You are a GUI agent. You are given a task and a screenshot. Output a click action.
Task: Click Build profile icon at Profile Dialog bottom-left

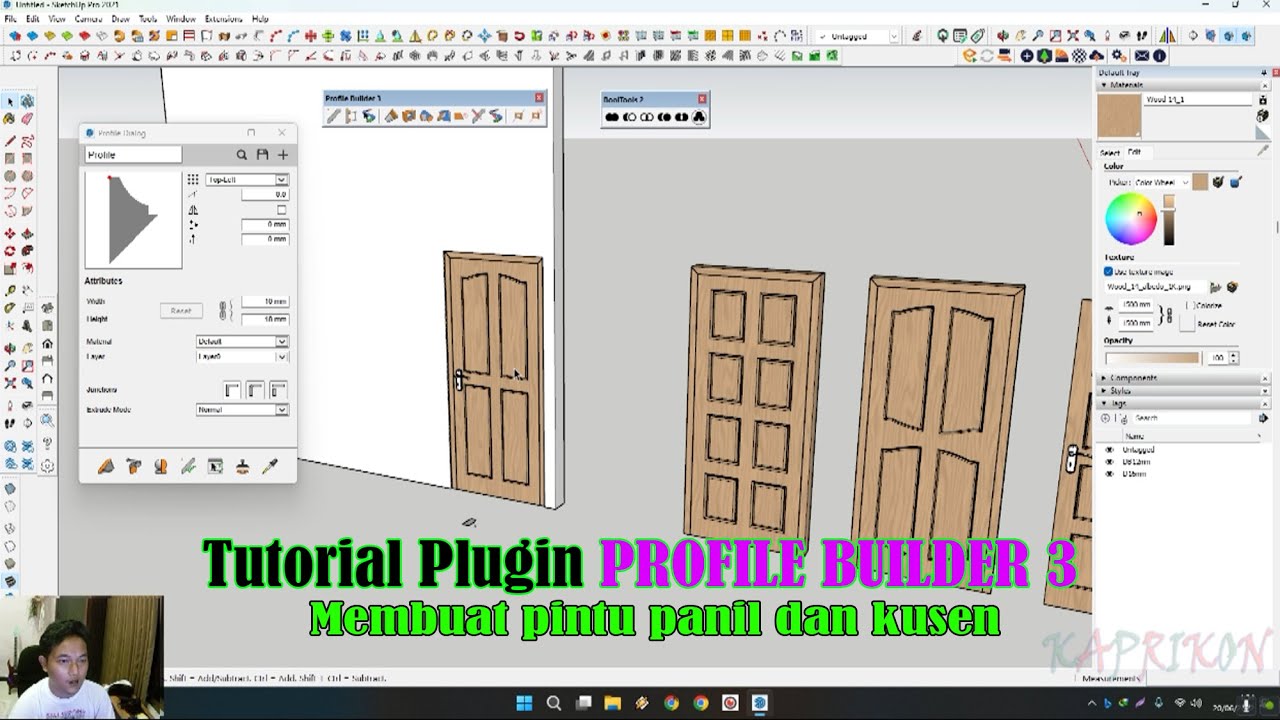point(106,467)
